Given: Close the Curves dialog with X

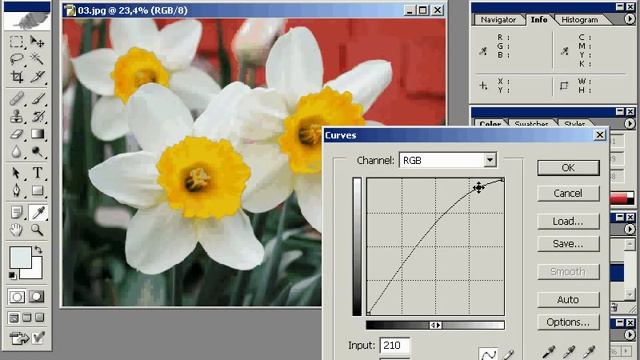Looking at the screenshot, I should pos(599,135).
